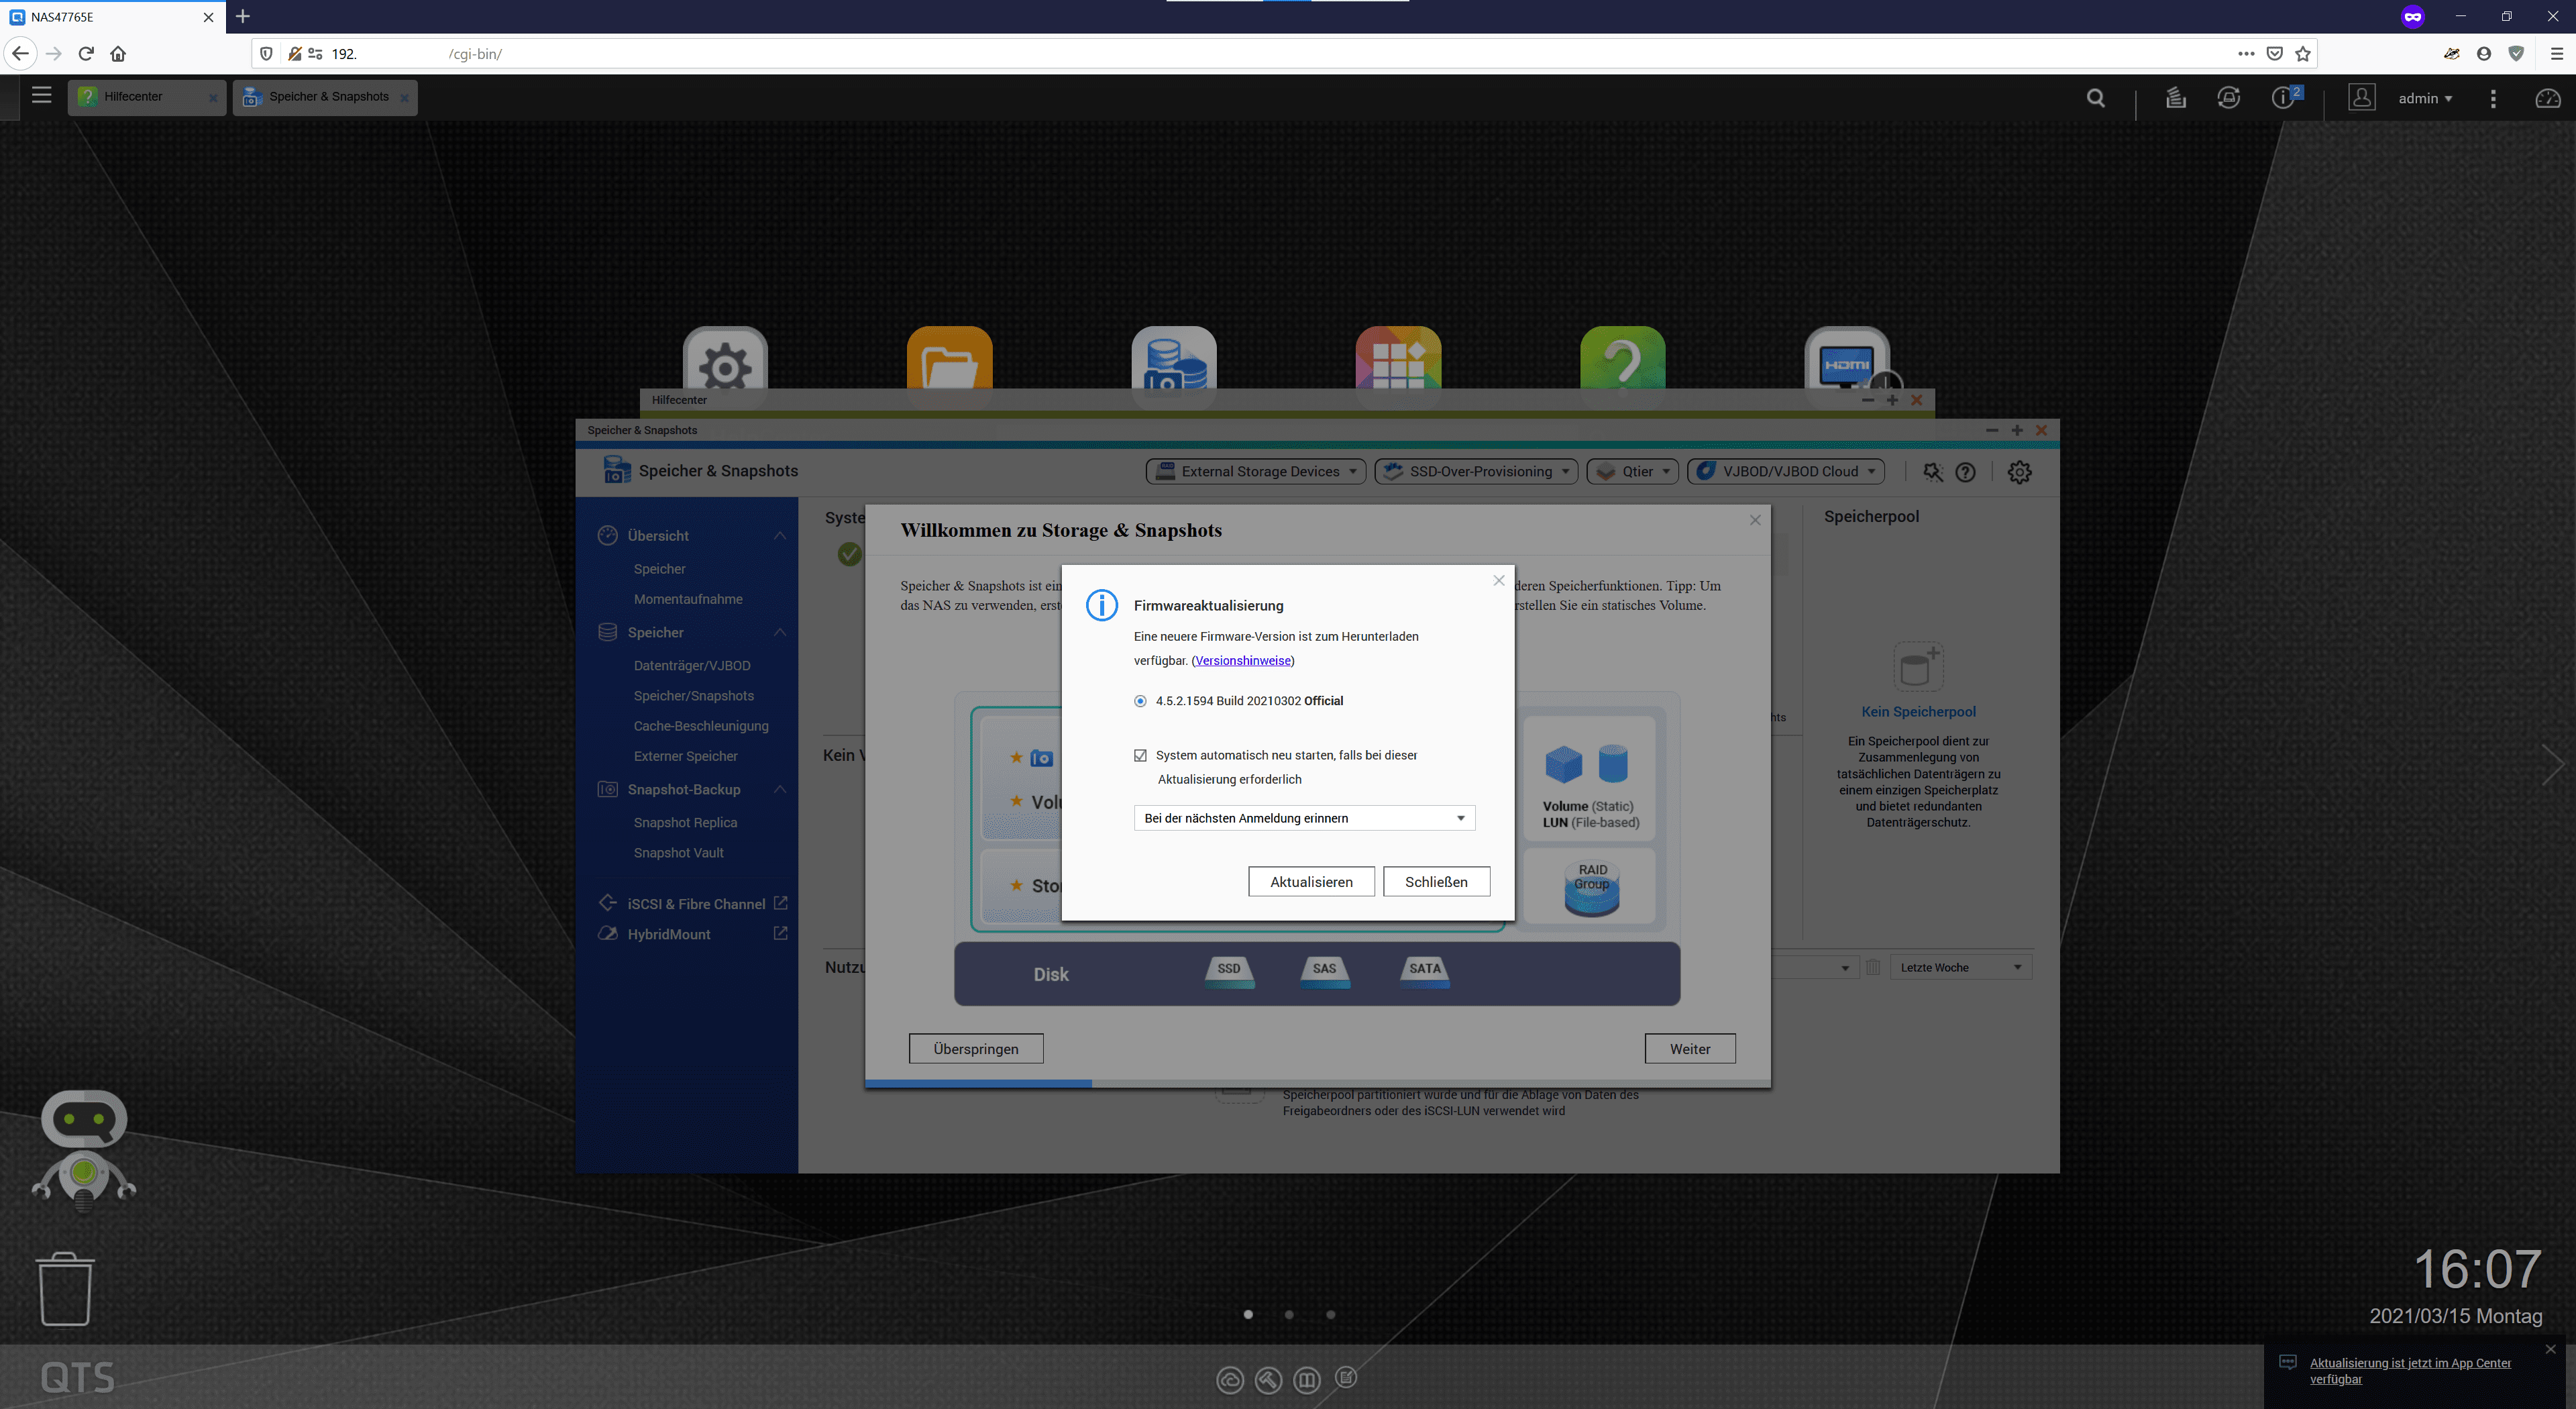Open the admin user dropdown

[x=2425, y=98]
